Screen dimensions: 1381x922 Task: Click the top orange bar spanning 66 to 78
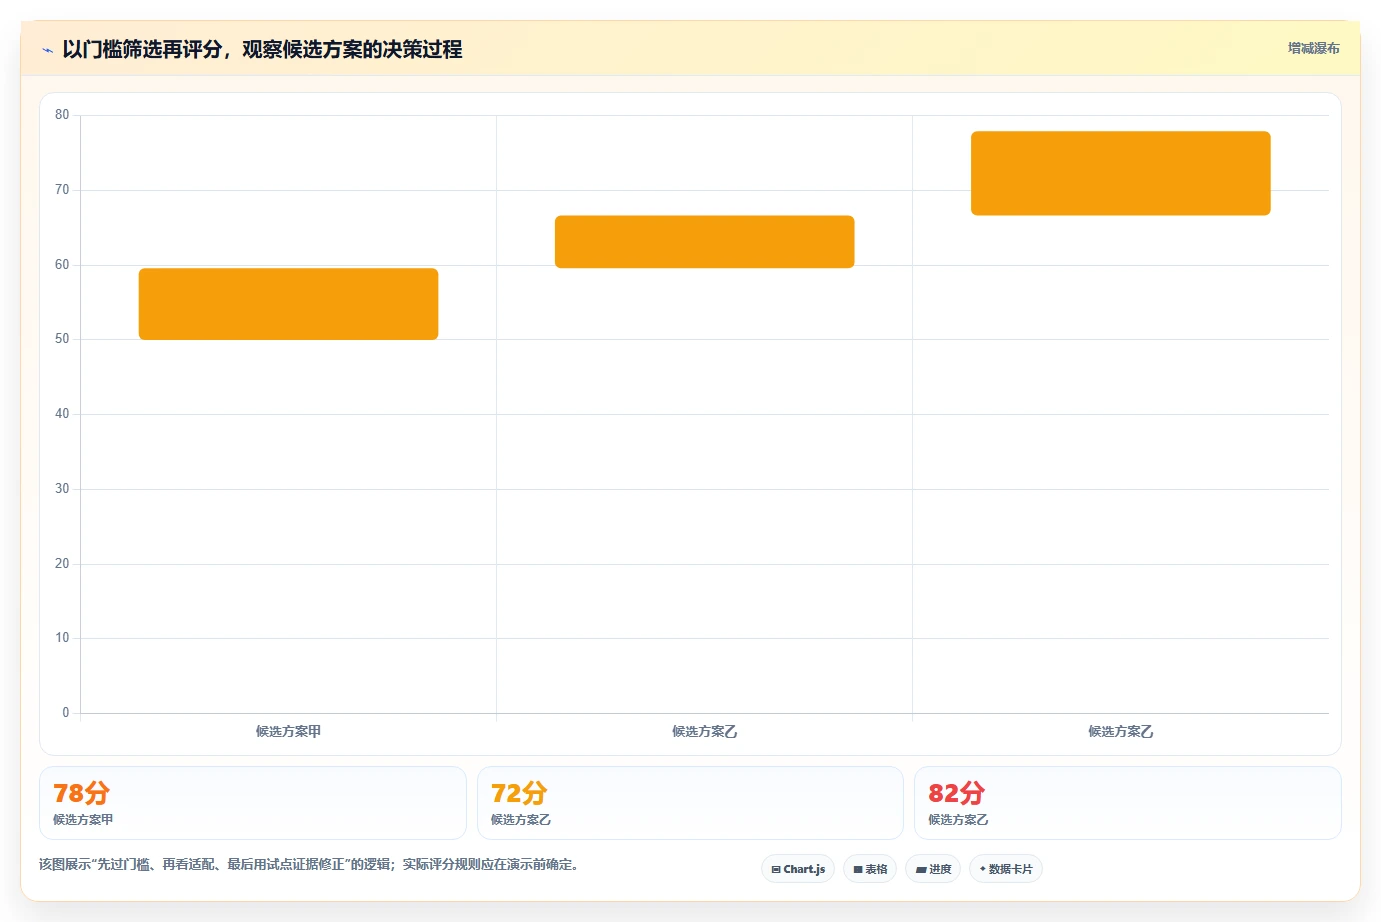coord(1120,173)
